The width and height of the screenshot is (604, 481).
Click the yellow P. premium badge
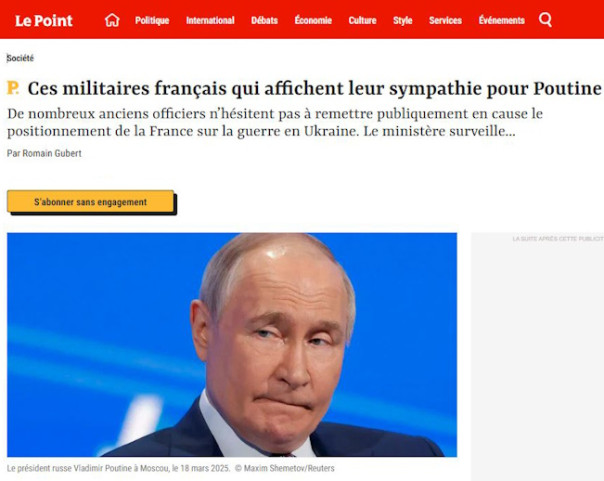click(13, 88)
